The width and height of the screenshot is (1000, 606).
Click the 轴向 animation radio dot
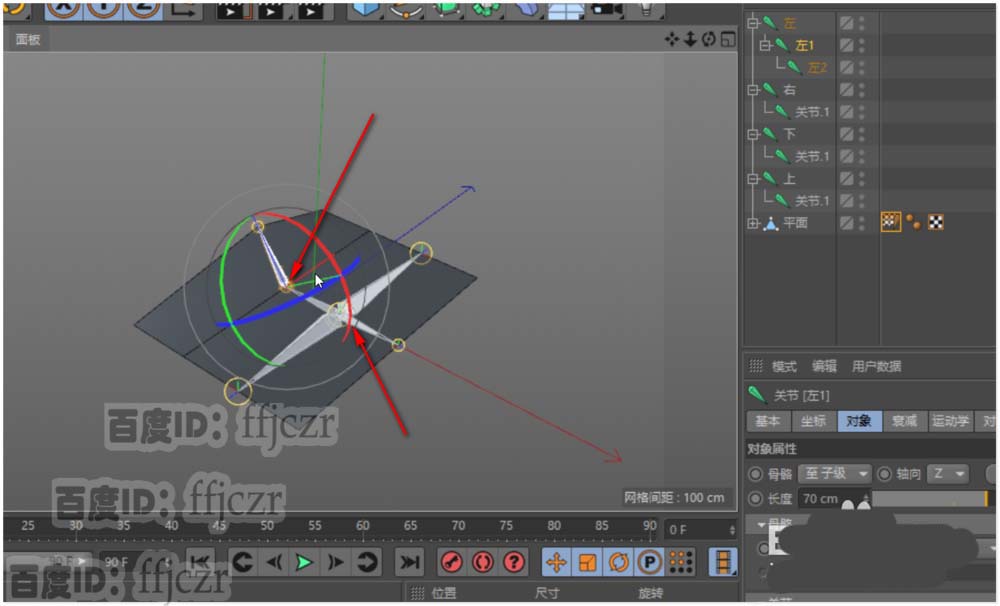[885, 474]
